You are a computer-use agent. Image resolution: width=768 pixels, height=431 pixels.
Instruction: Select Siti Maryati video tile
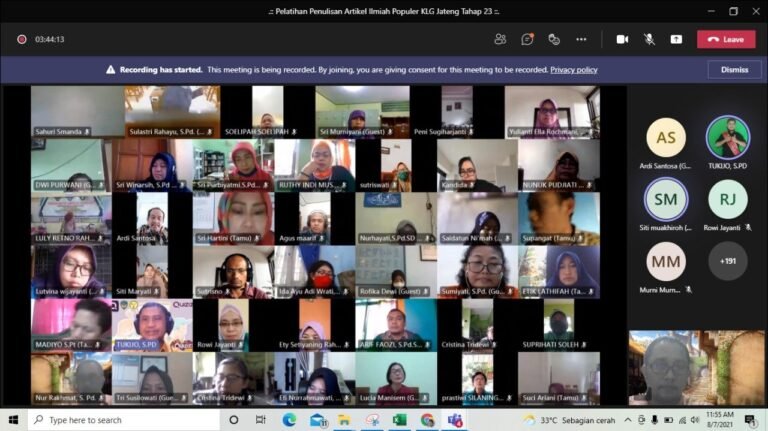(152, 272)
